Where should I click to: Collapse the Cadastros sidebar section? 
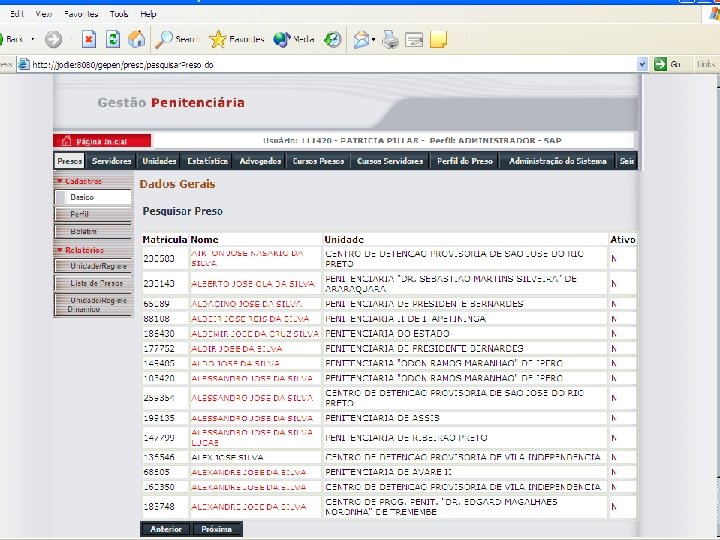[x=79, y=181]
